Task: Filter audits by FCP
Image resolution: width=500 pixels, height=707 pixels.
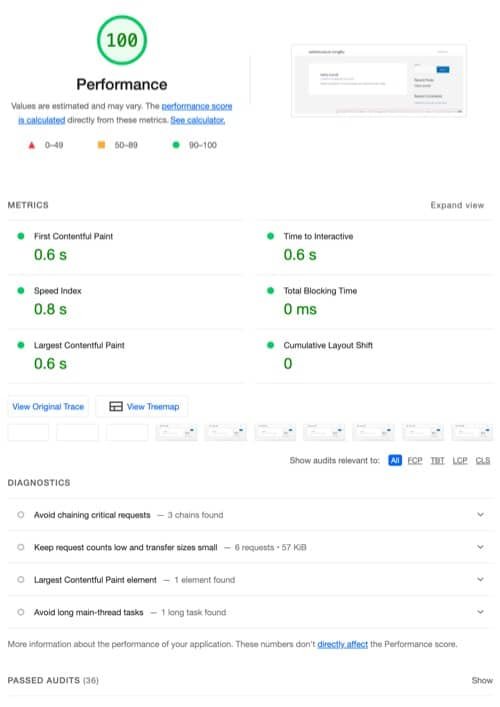Action: click(415, 460)
